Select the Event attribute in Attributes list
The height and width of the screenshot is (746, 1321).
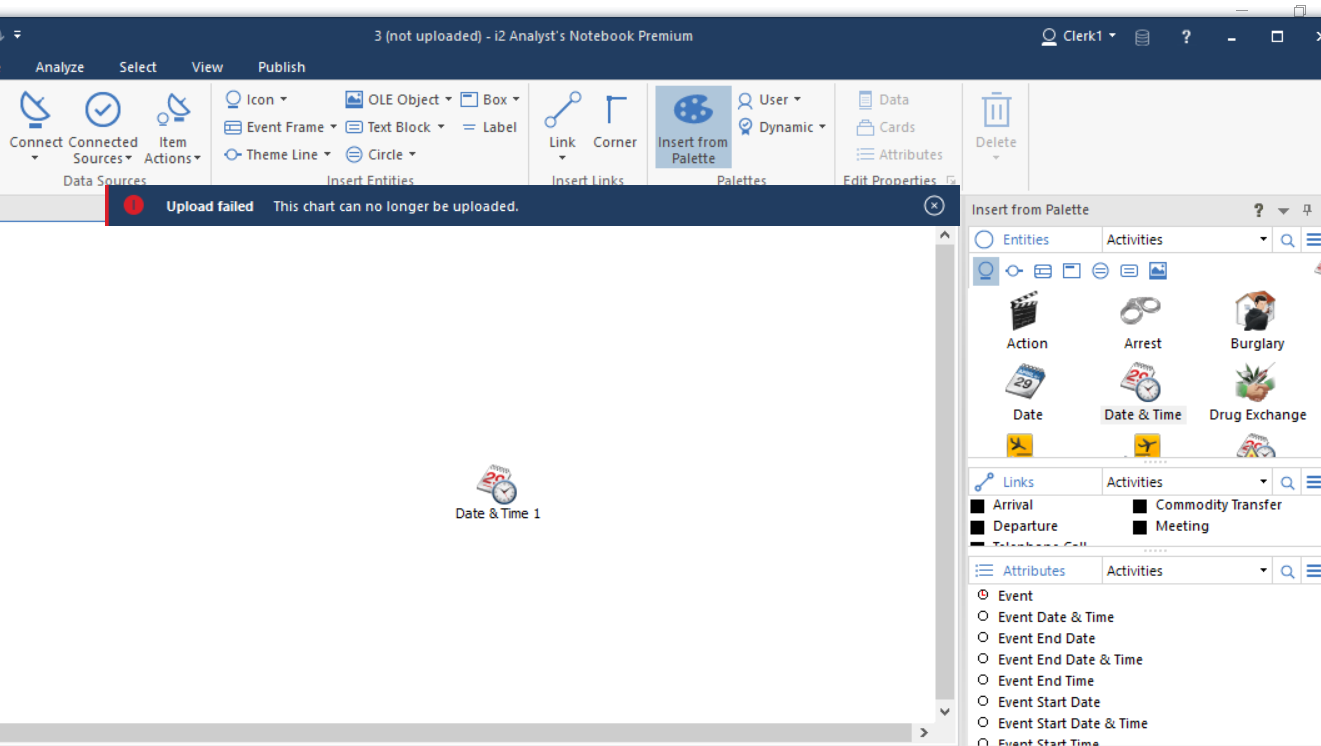[x=1014, y=595]
